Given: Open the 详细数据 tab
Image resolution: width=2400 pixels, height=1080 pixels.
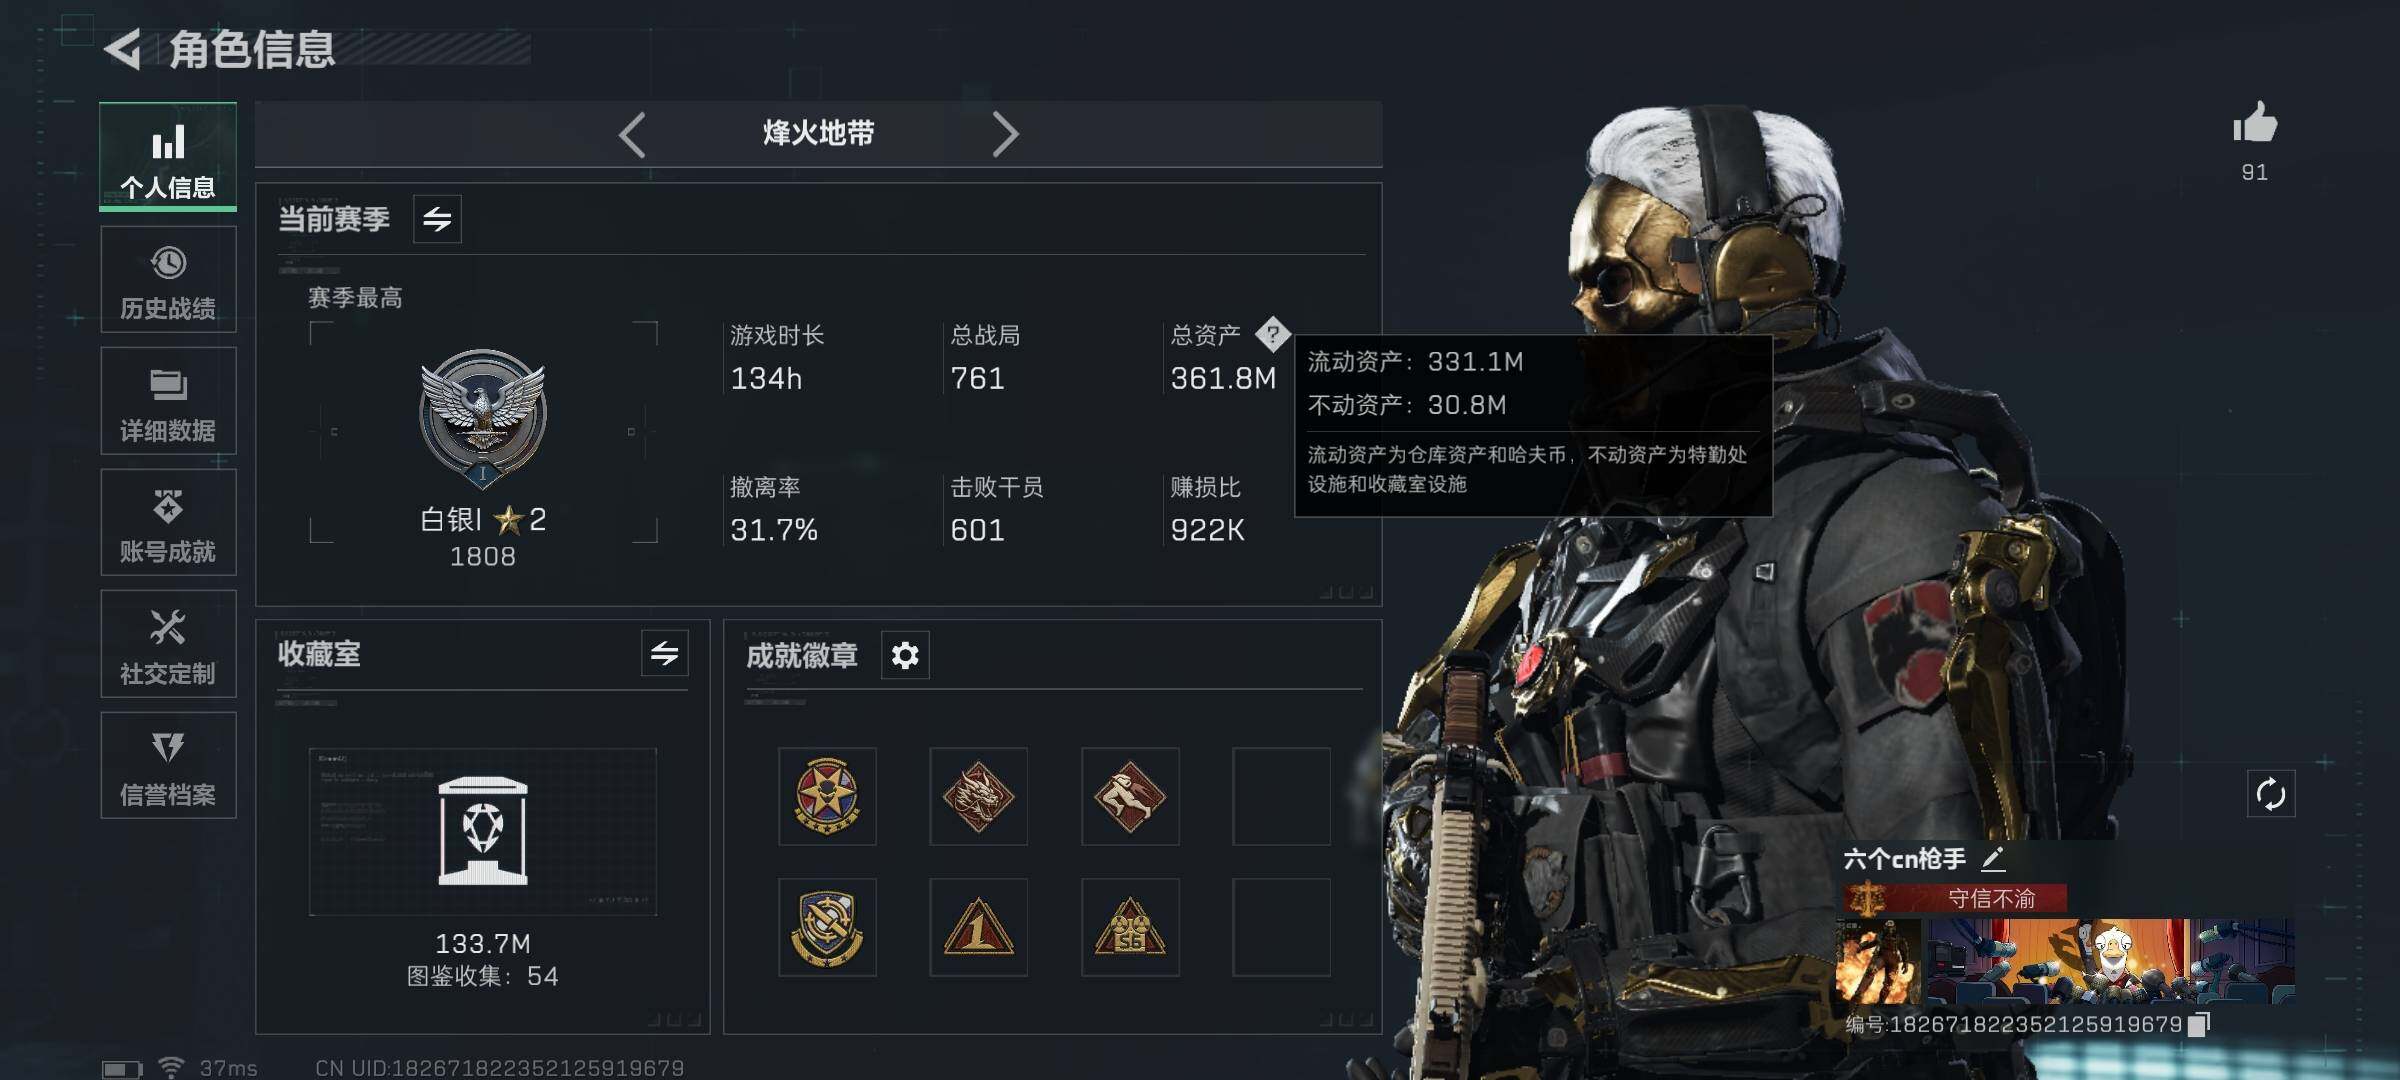Looking at the screenshot, I should coord(168,401).
